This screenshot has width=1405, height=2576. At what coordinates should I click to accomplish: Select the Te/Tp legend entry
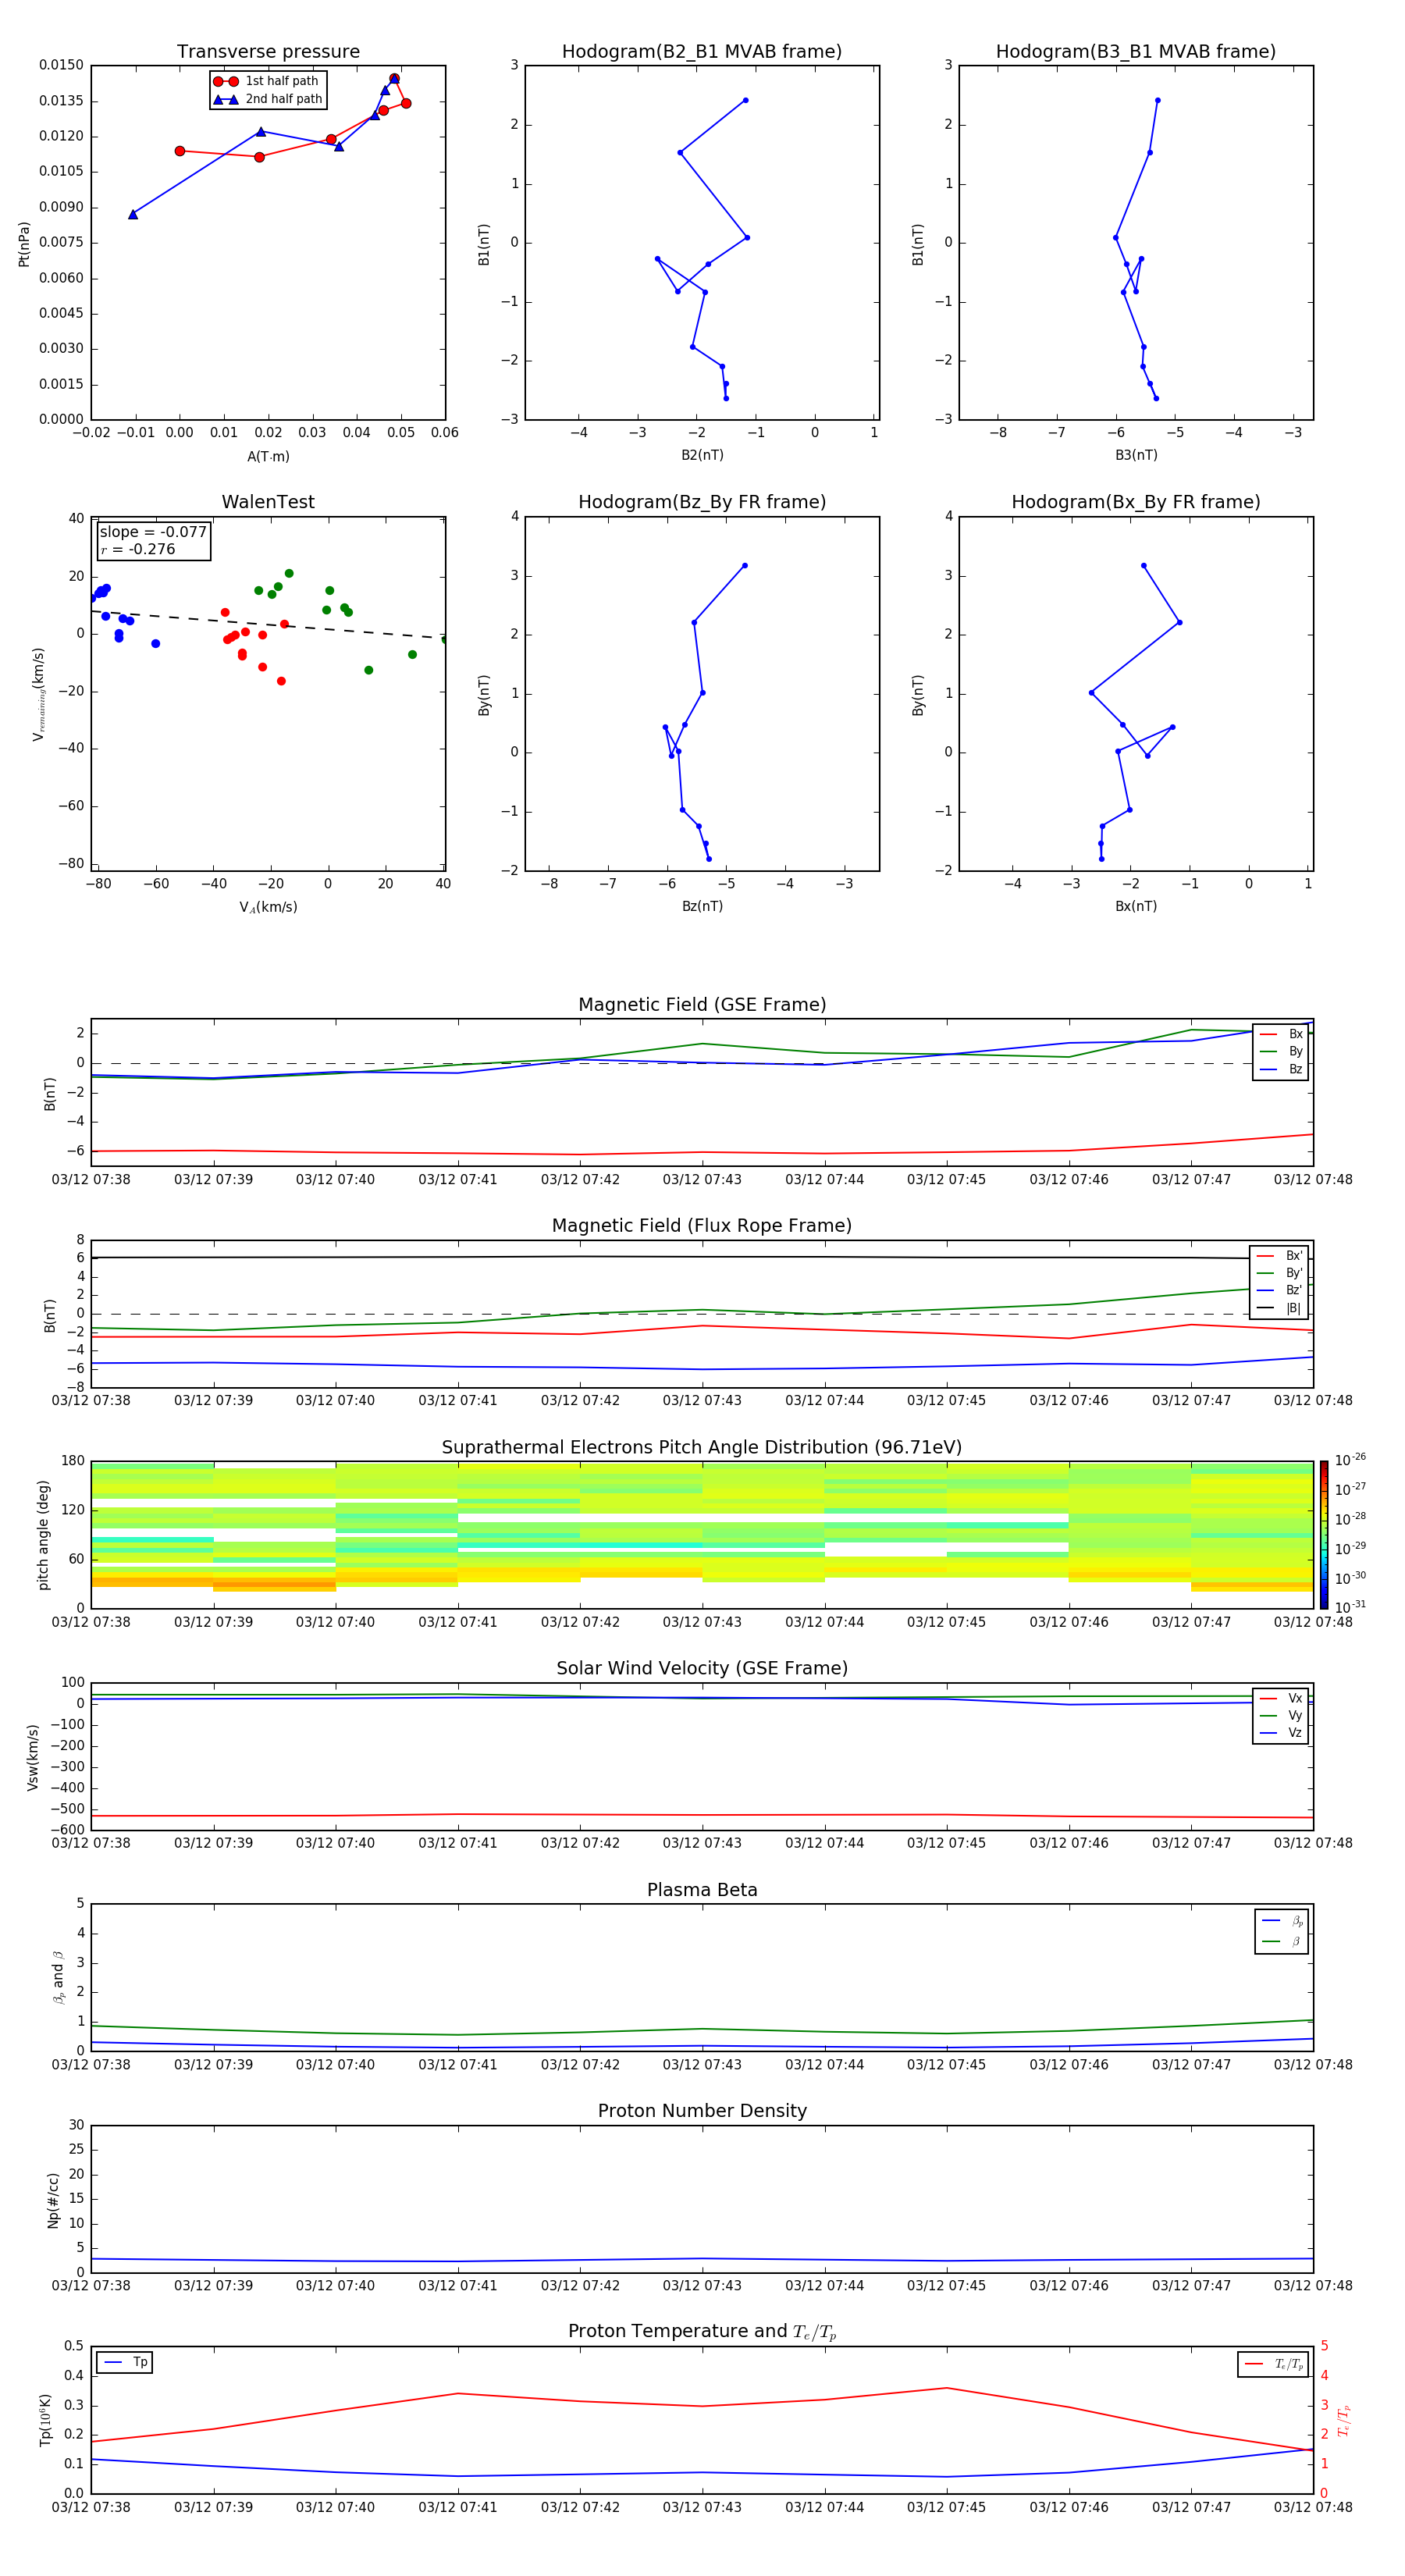click(x=1274, y=2364)
